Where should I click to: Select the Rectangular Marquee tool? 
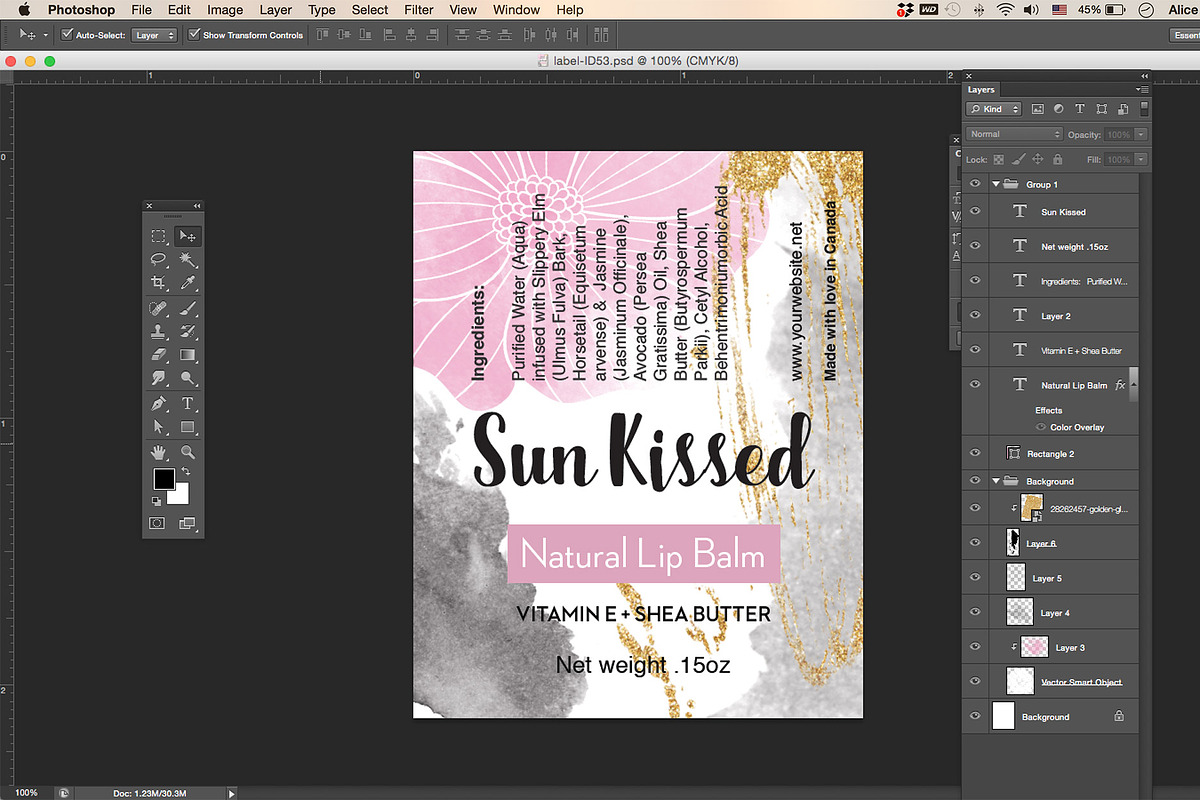[x=158, y=237]
